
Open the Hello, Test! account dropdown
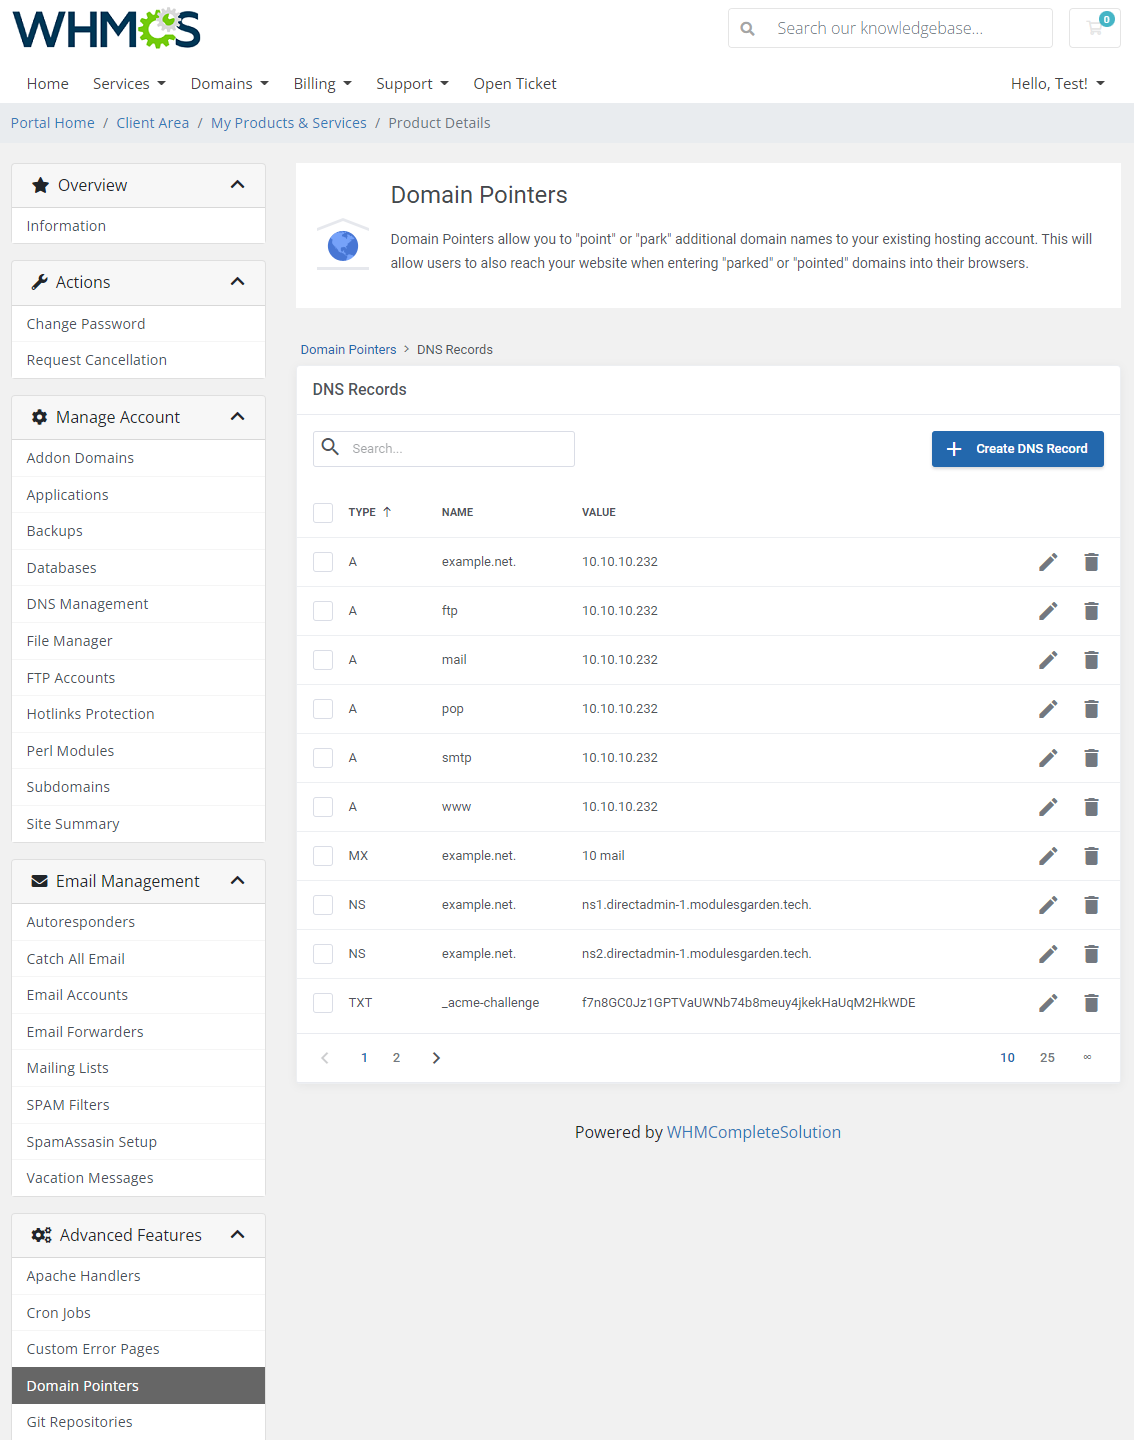[x=1058, y=84]
